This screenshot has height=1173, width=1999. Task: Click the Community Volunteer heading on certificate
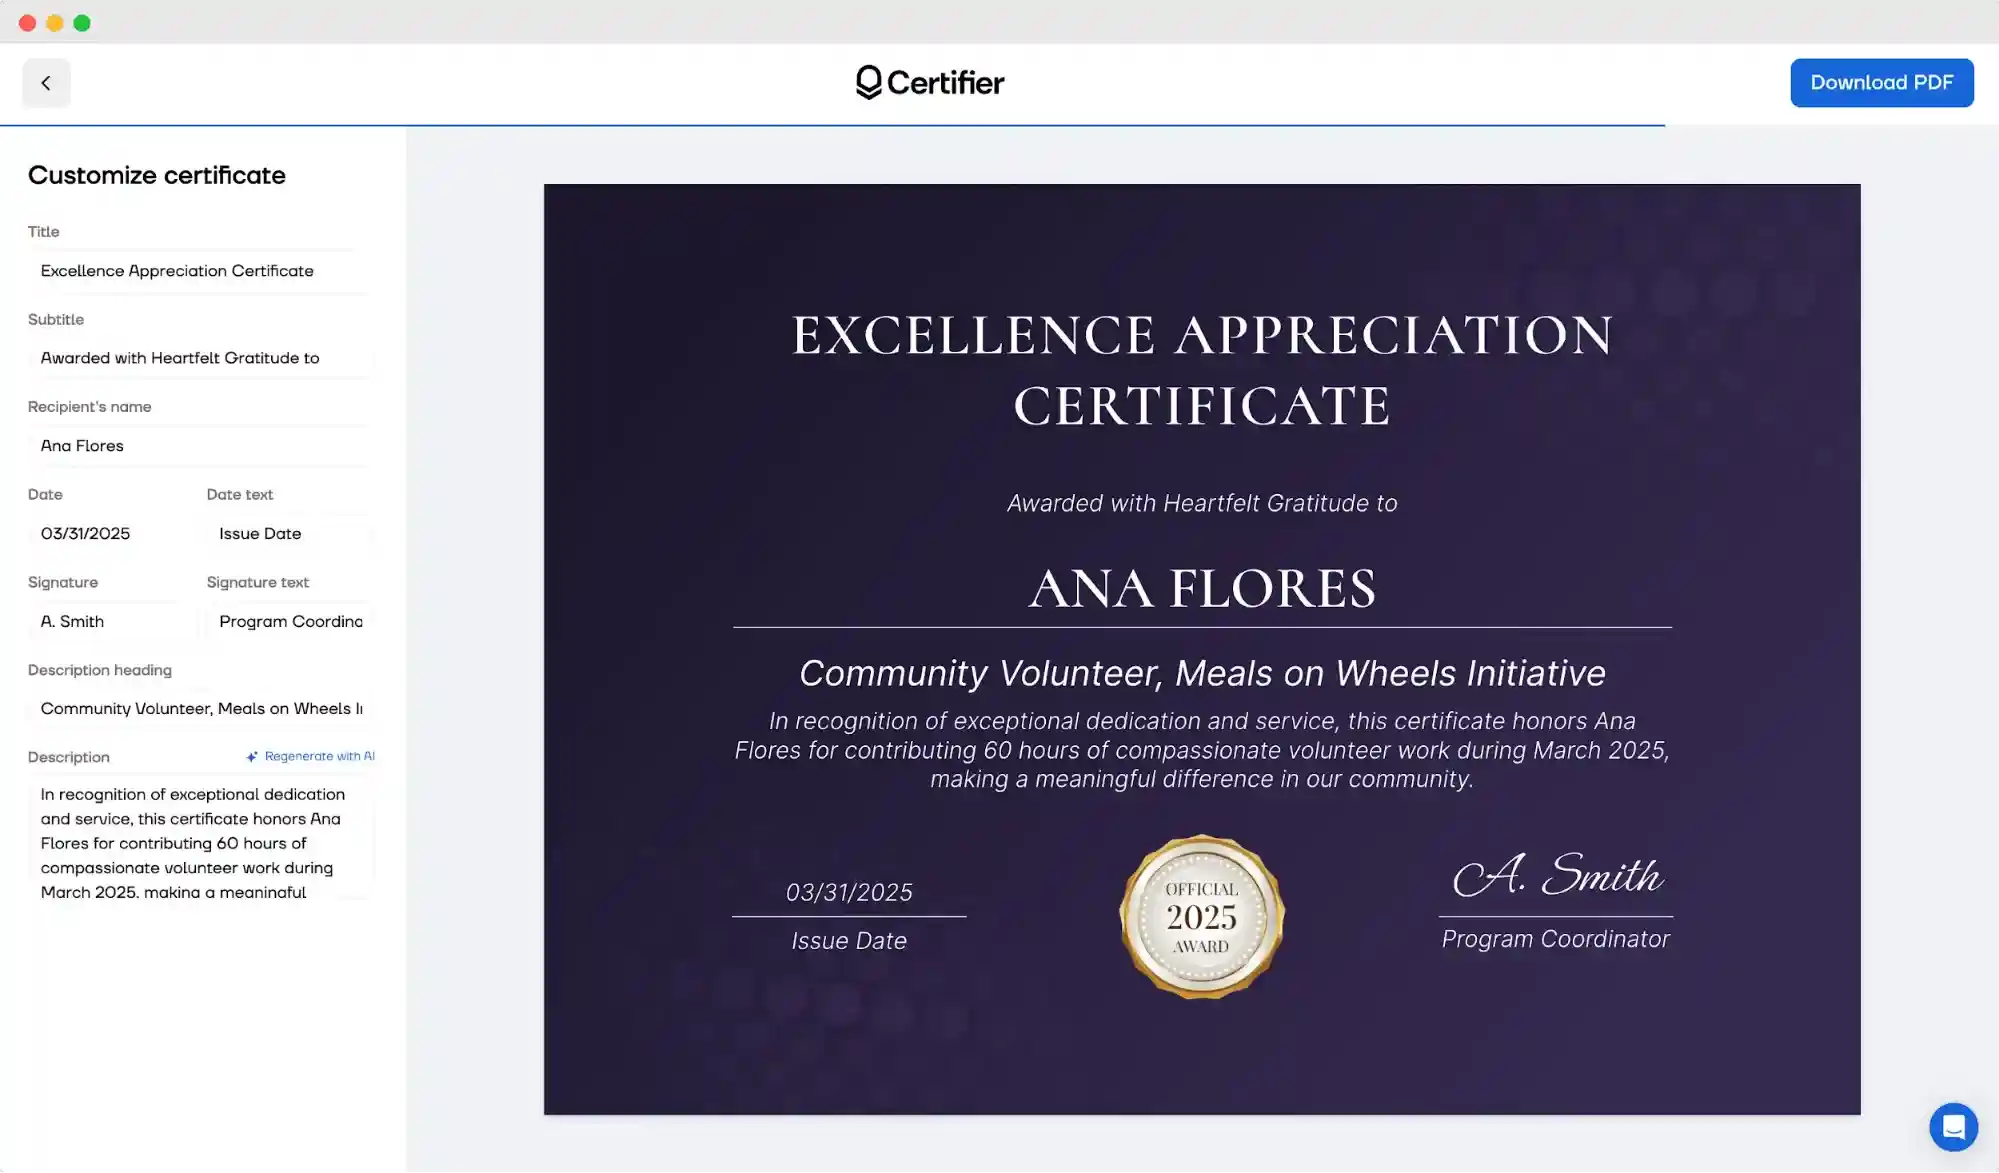tap(1202, 674)
